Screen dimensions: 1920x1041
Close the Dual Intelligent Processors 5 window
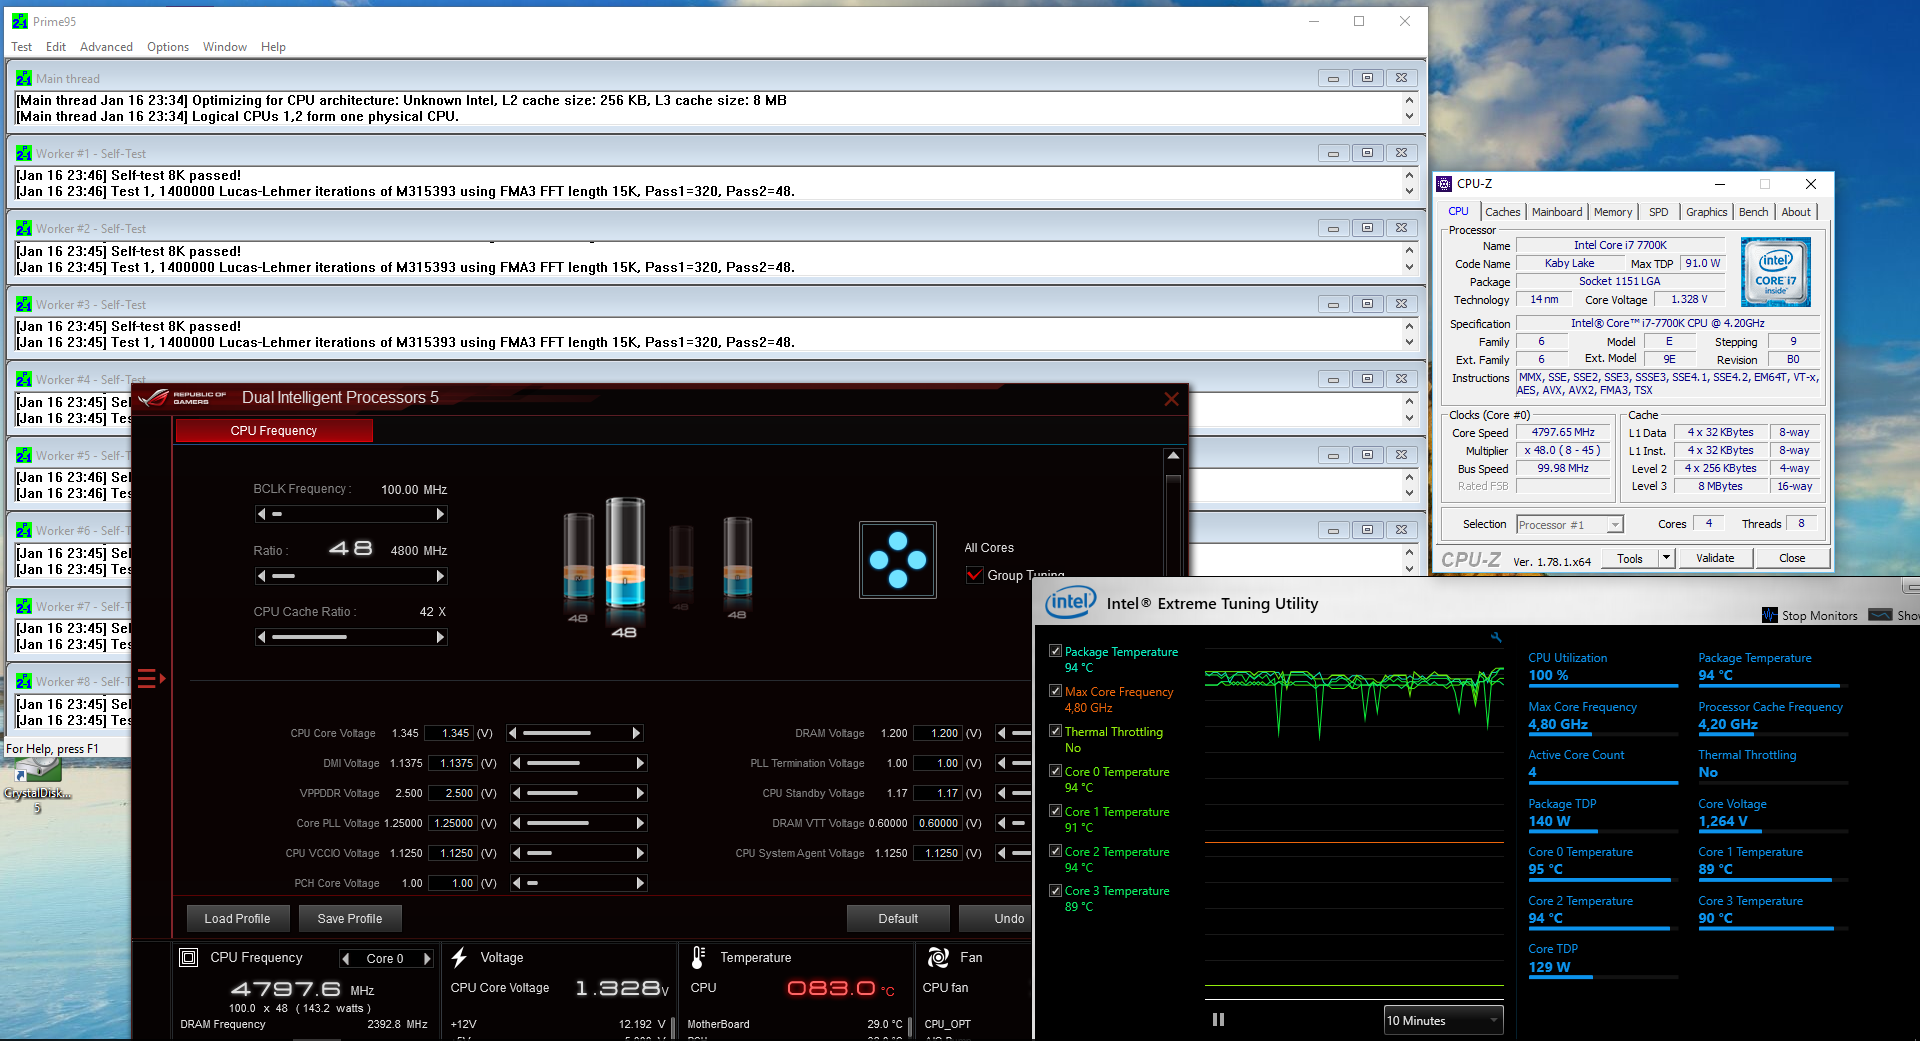[x=1171, y=399]
